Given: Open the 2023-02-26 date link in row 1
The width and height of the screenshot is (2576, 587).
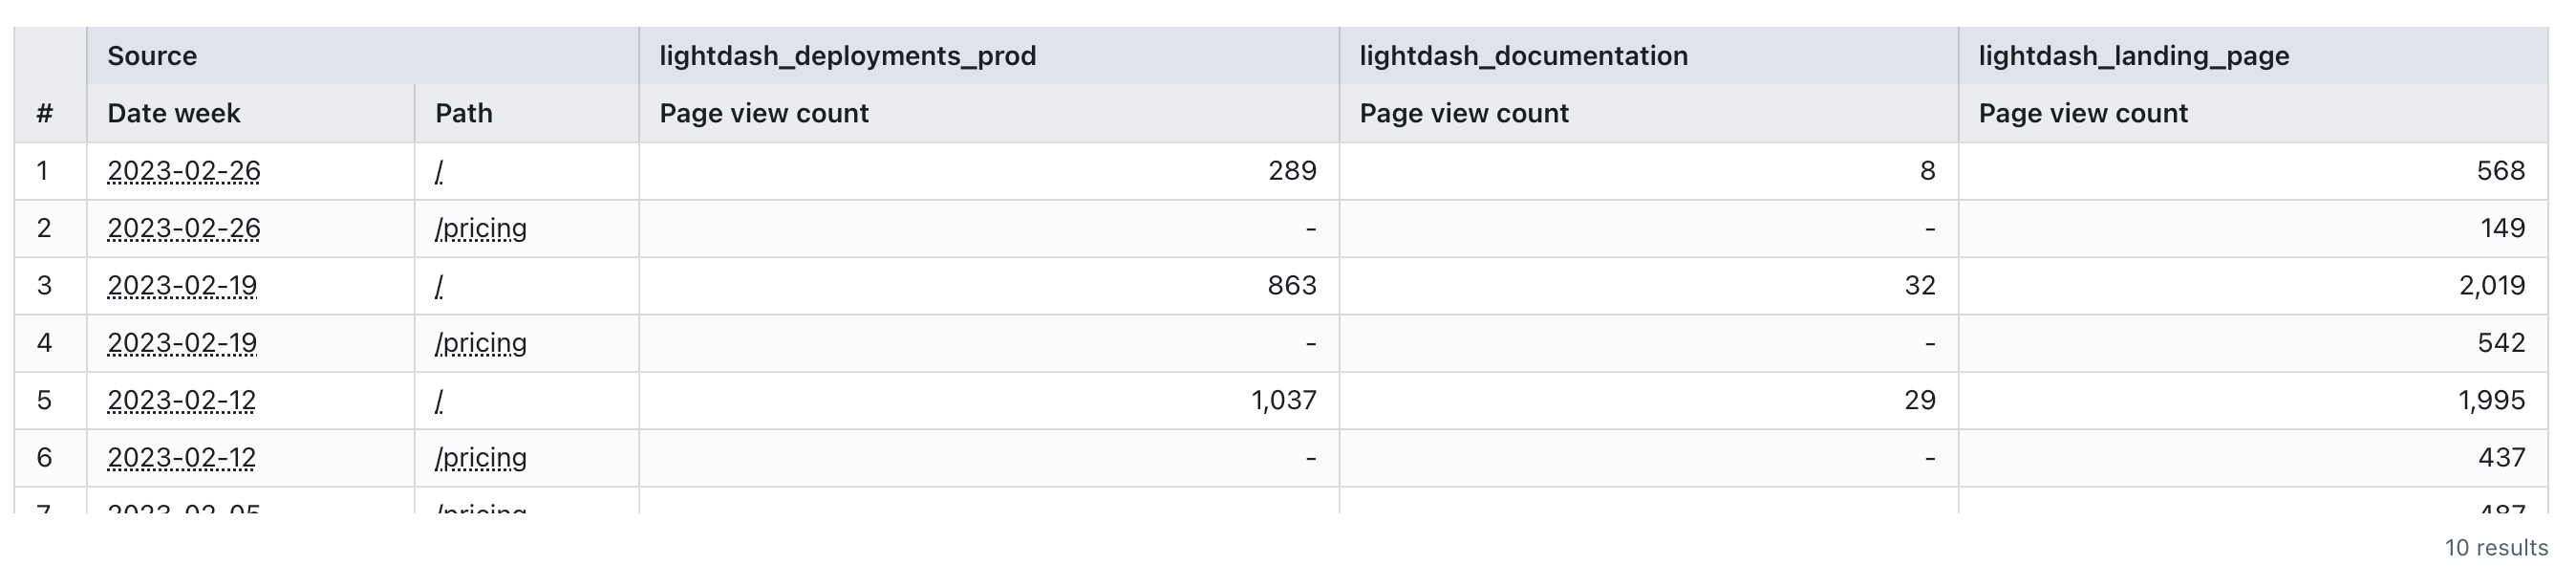Looking at the screenshot, I should [184, 171].
